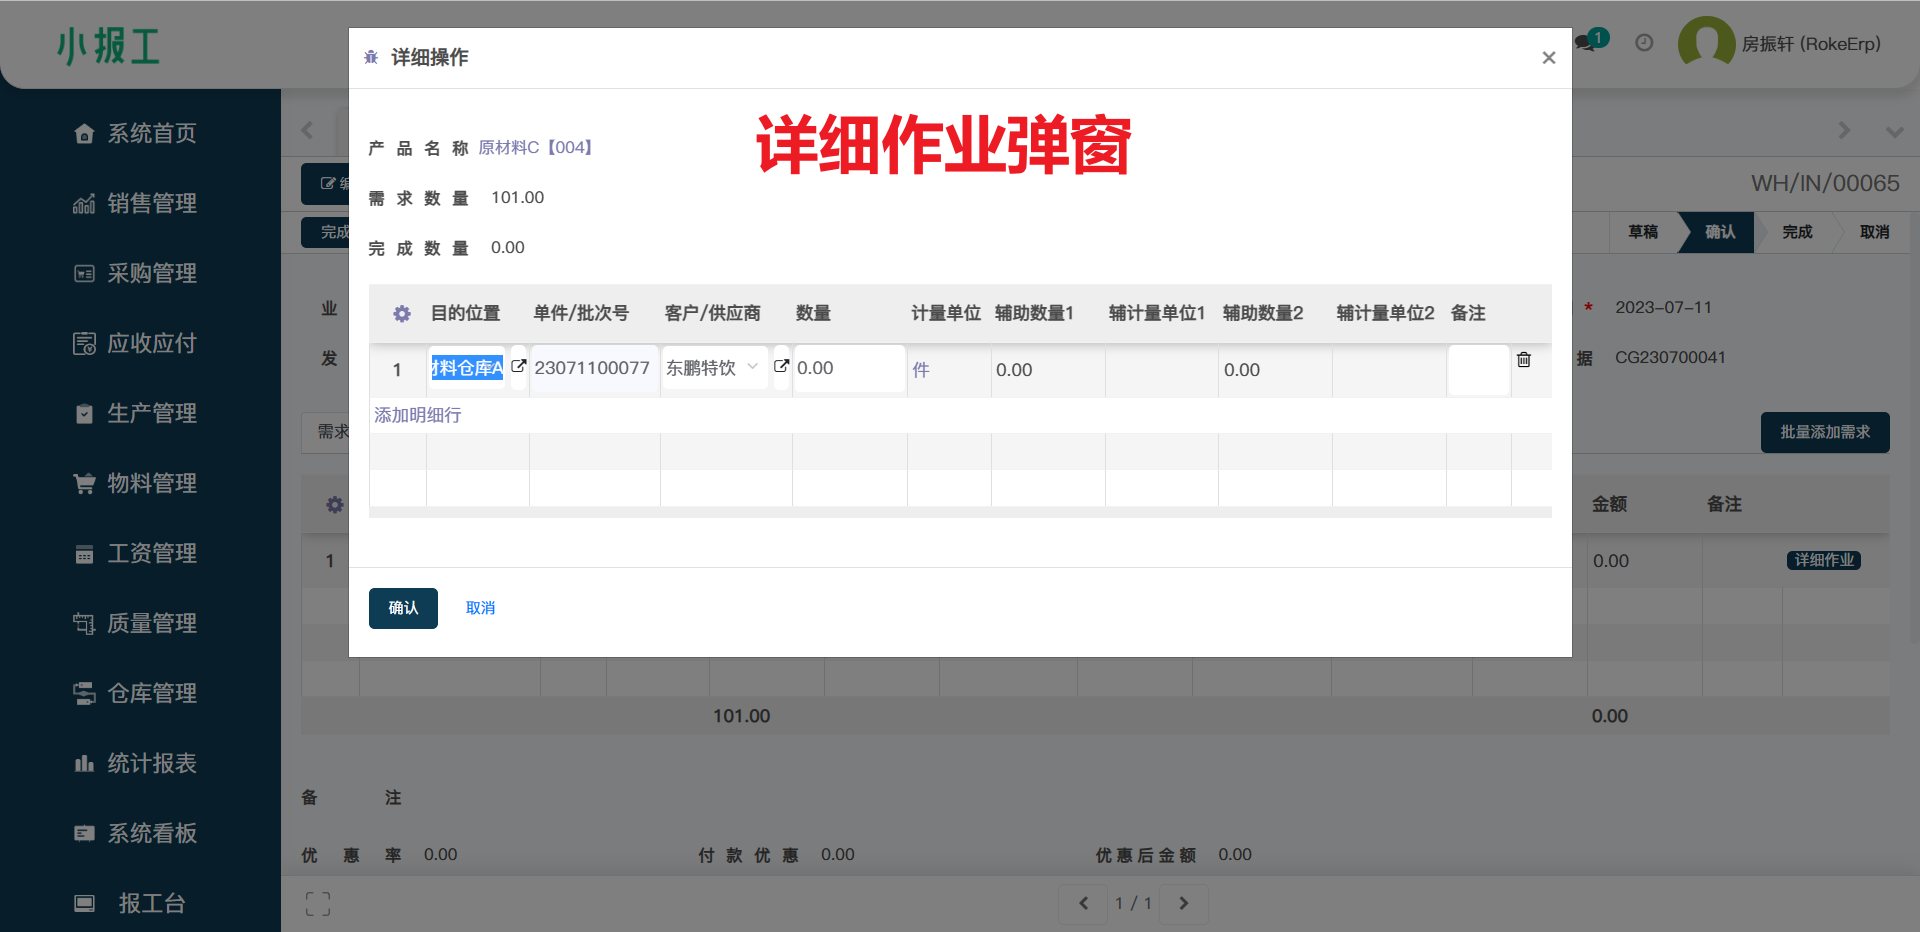Open the 原材料C【004】 product link
The height and width of the screenshot is (932, 1920).
[536, 147]
